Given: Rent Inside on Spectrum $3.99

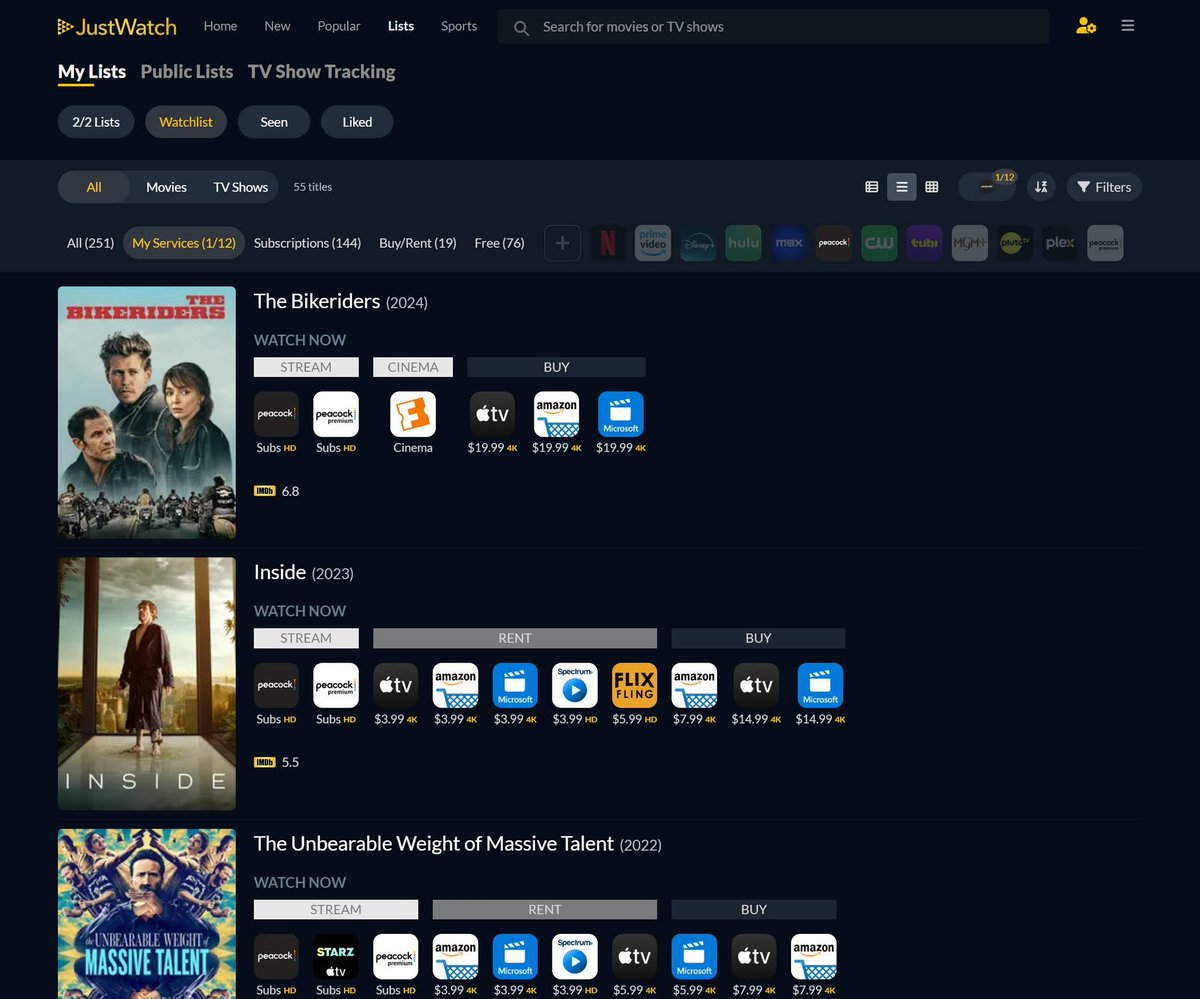Looking at the screenshot, I should pos(575,685).
